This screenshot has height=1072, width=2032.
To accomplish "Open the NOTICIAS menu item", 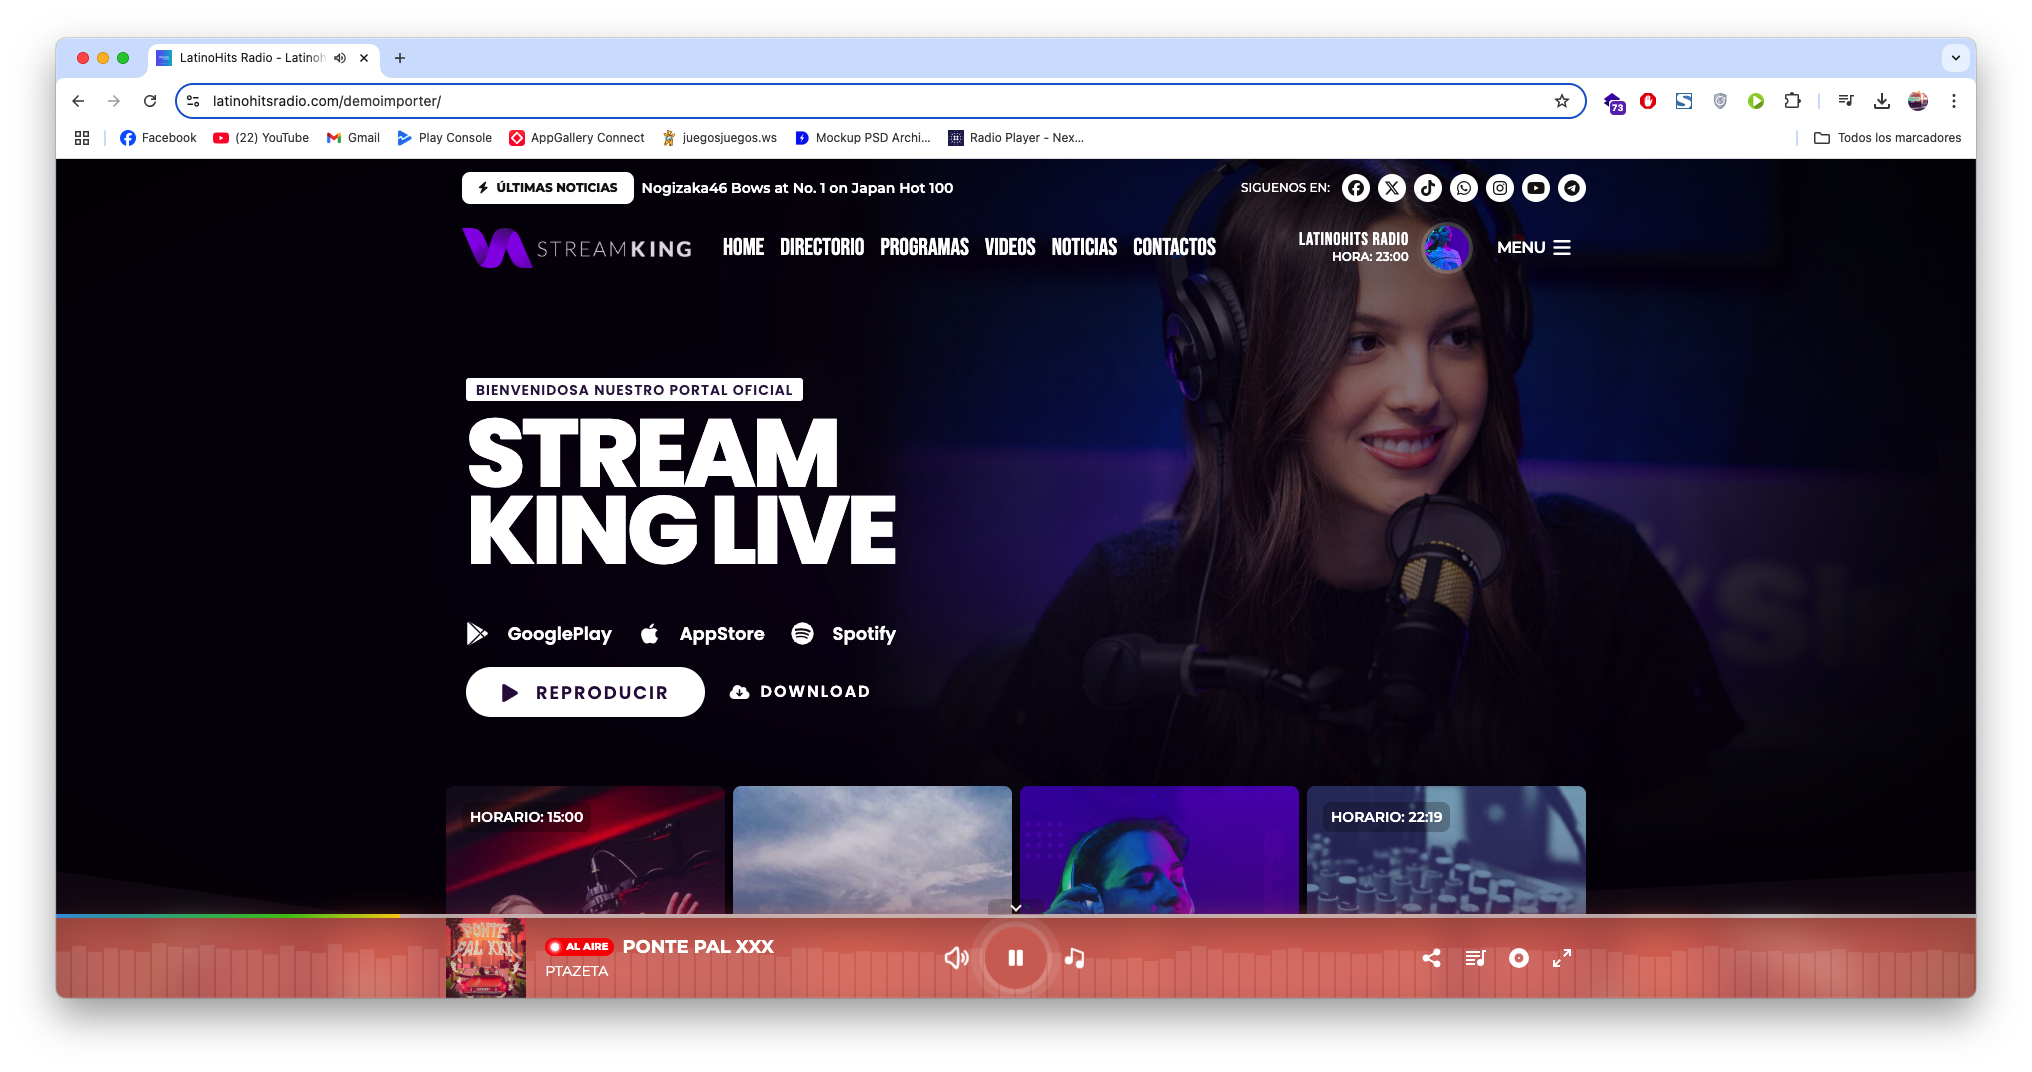I will tap(1083, 247).
